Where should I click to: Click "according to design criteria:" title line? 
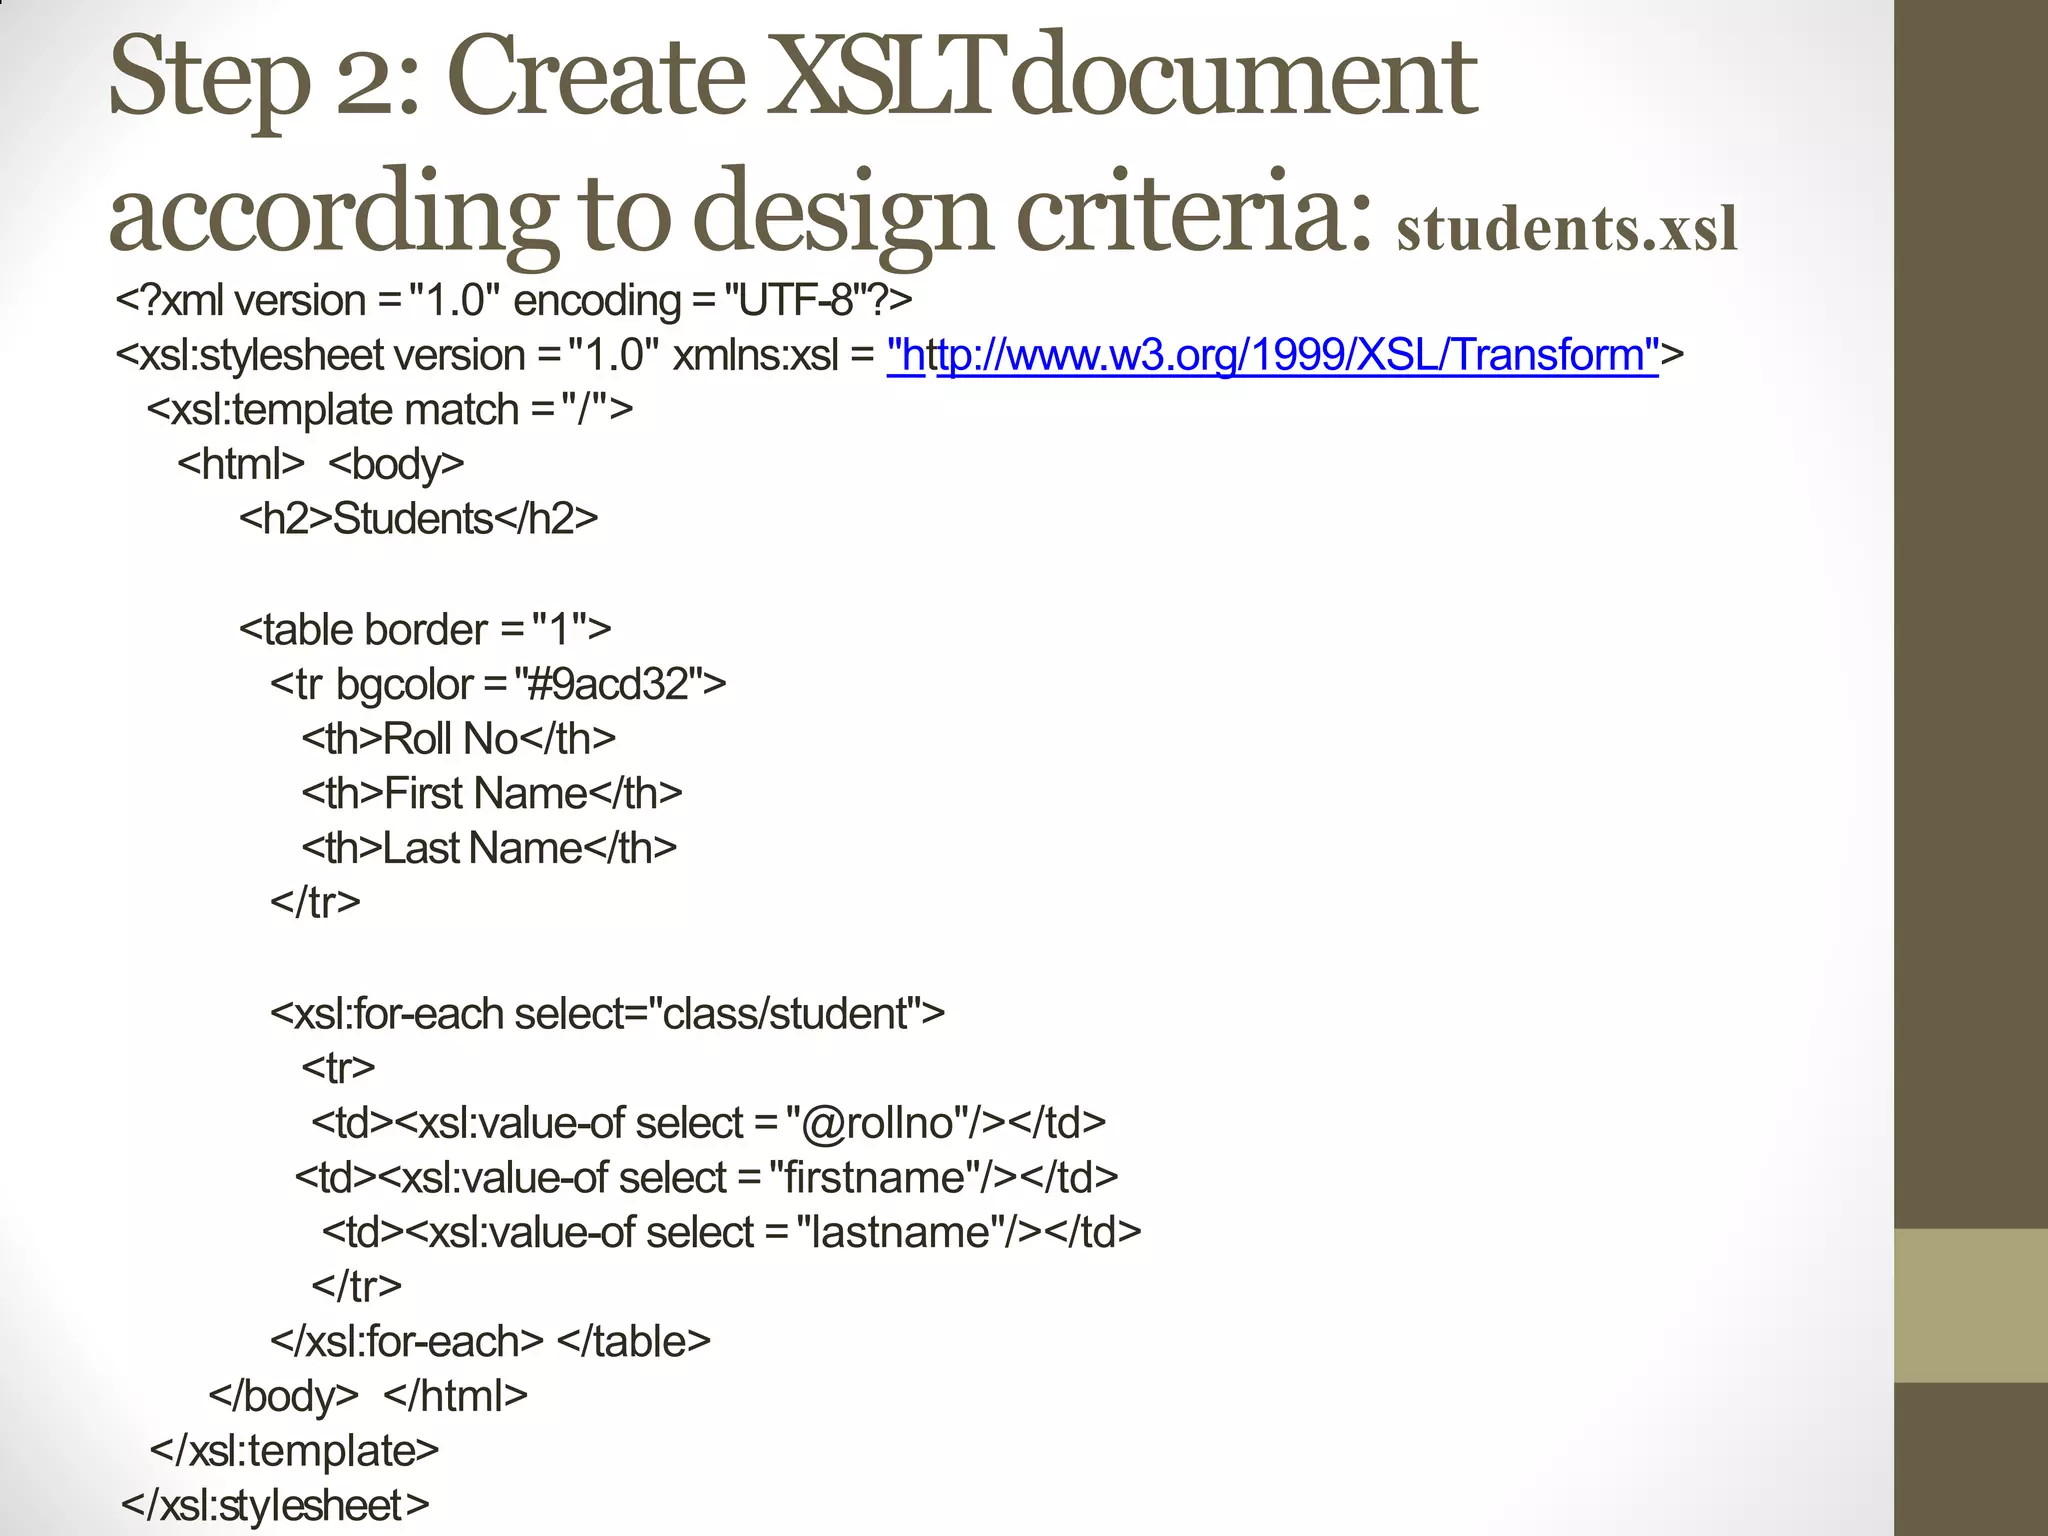(x=739, y=213)
